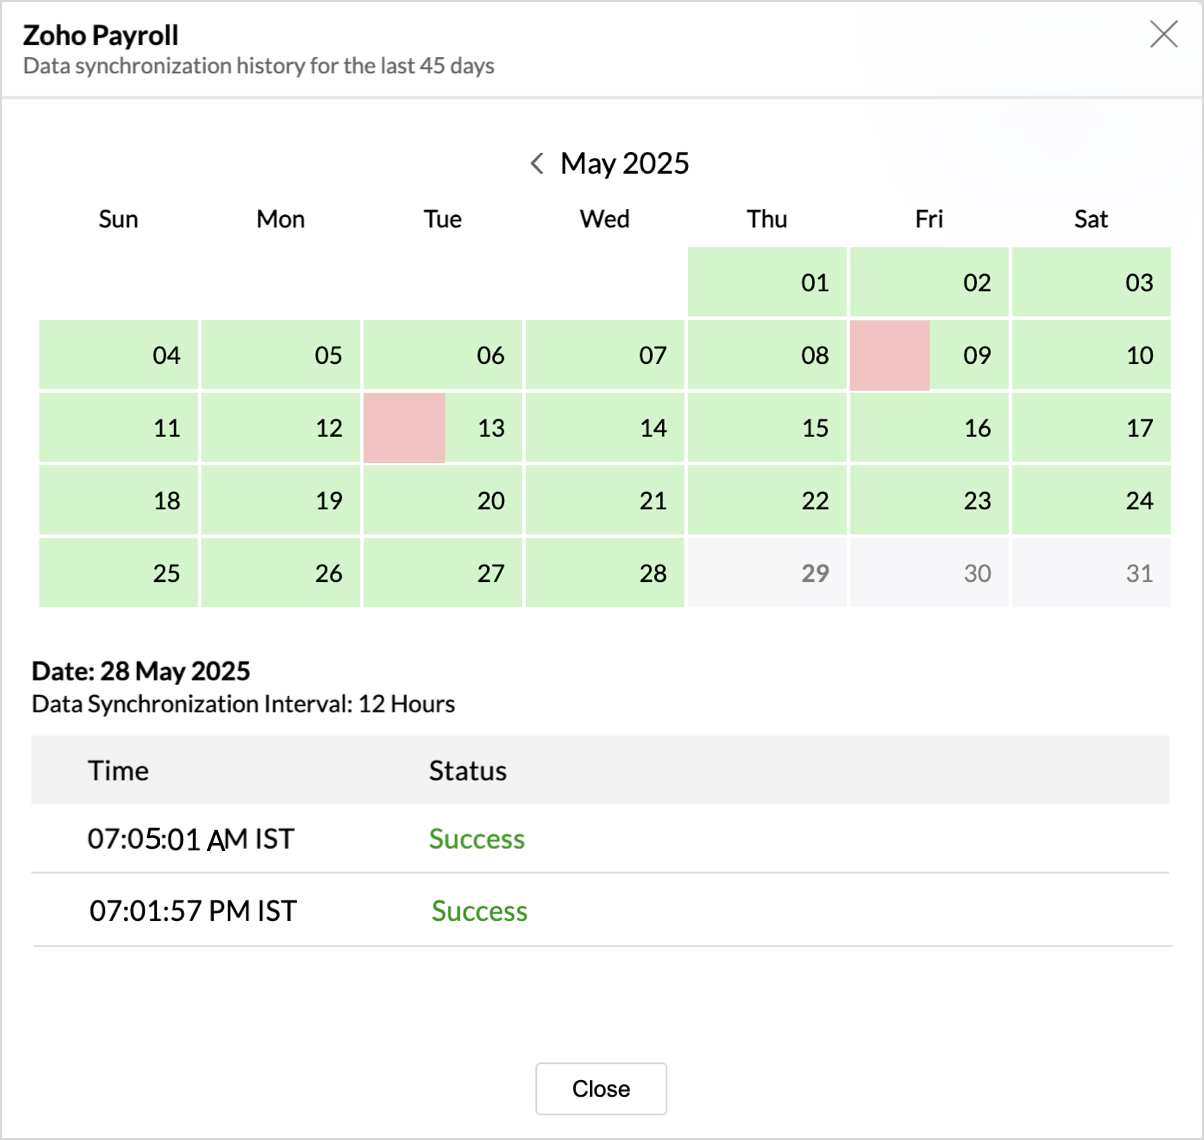The image size is (1204, 1140).
Task: Select May 28 on the calendar
Action: point(605,573)
